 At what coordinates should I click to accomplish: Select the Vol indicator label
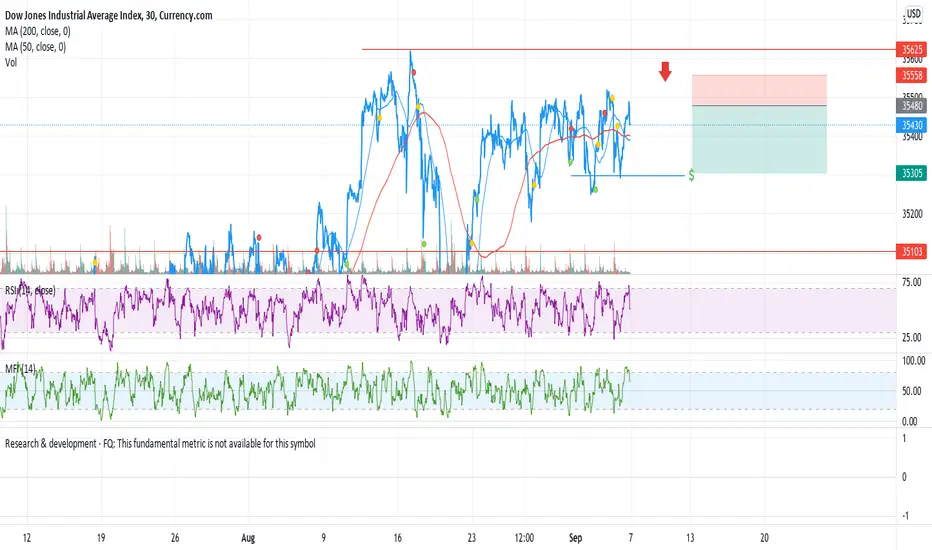11,62
